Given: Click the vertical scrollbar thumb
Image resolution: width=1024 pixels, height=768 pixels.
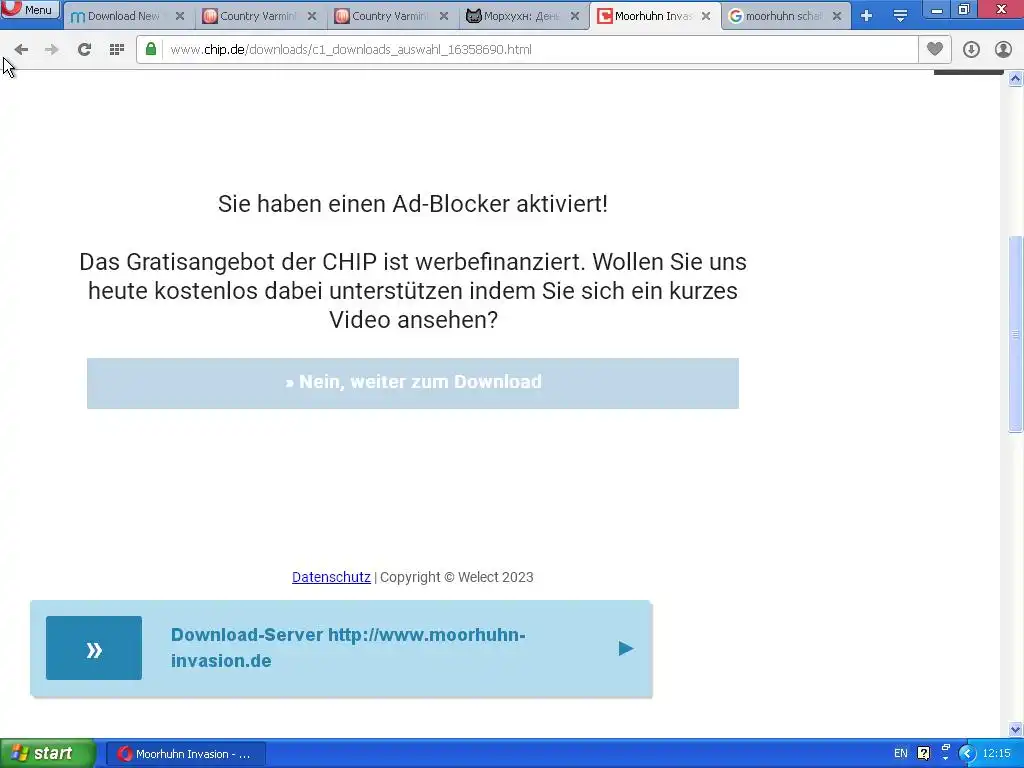Looking at the screenshot, I should [x=1015, y=334].
